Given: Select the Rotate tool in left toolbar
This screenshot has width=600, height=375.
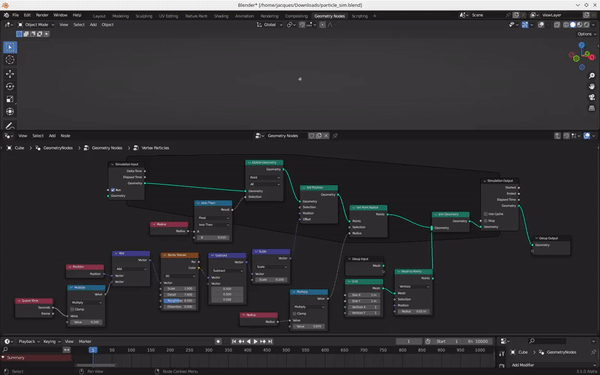Looking at the screenshot, I should (10, 86).
